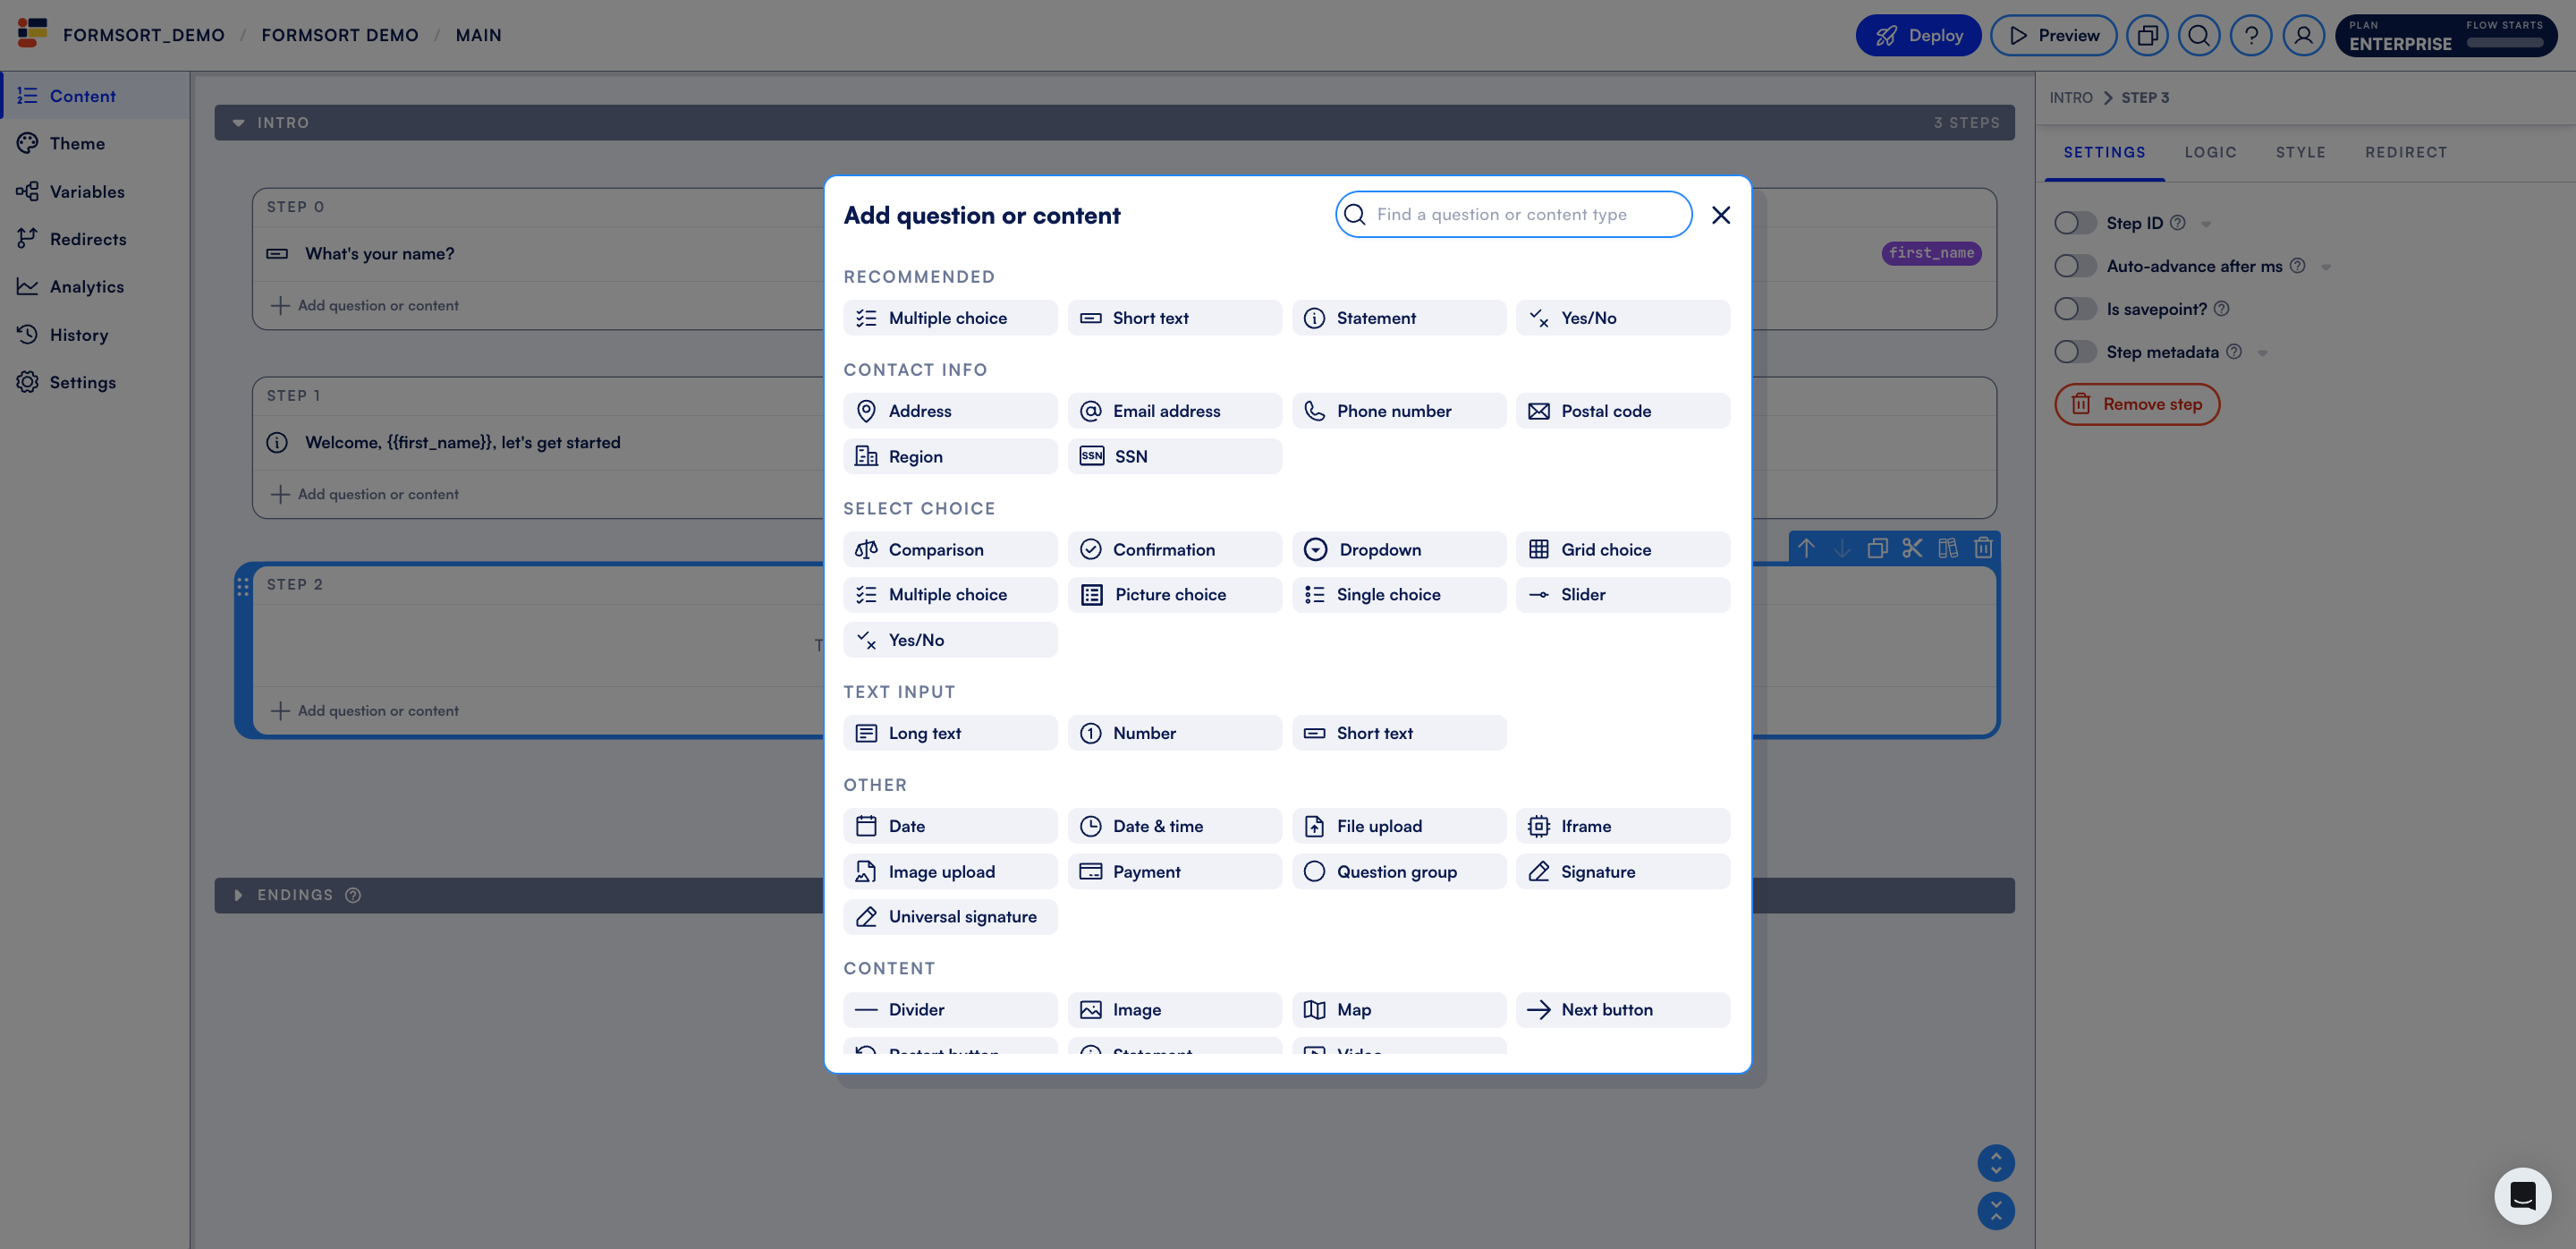Image resolution: width=2576 pixels, height=1249 pixels.
Task: Open Analytics in the sidebar
Action: point(95,286)
